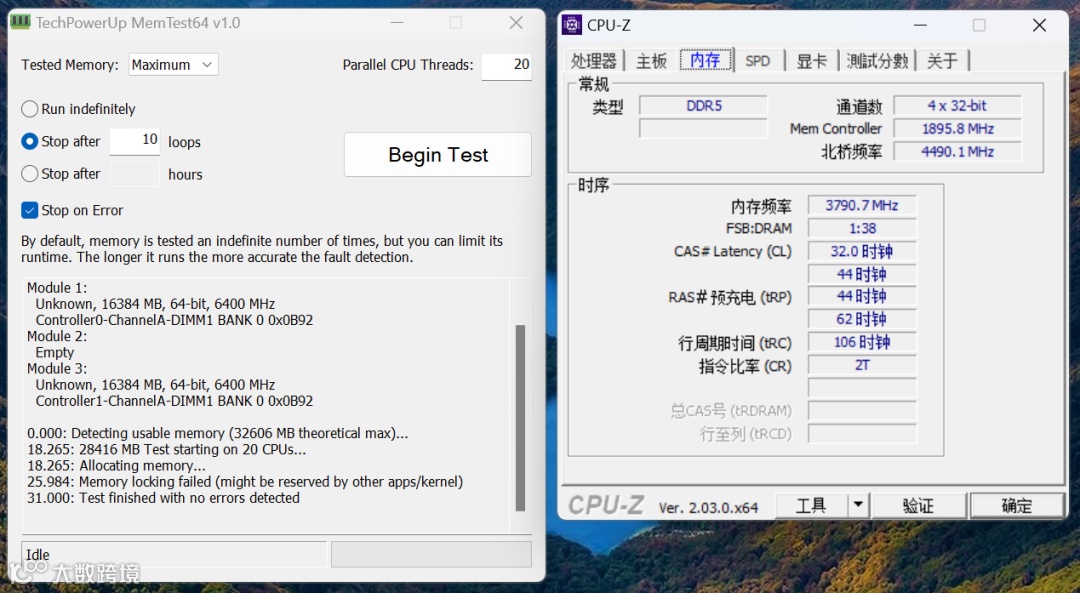Click the FSB:DRAM 1:38 value
The width and height of the screenshot is (1080, 593).
[862, 228]
